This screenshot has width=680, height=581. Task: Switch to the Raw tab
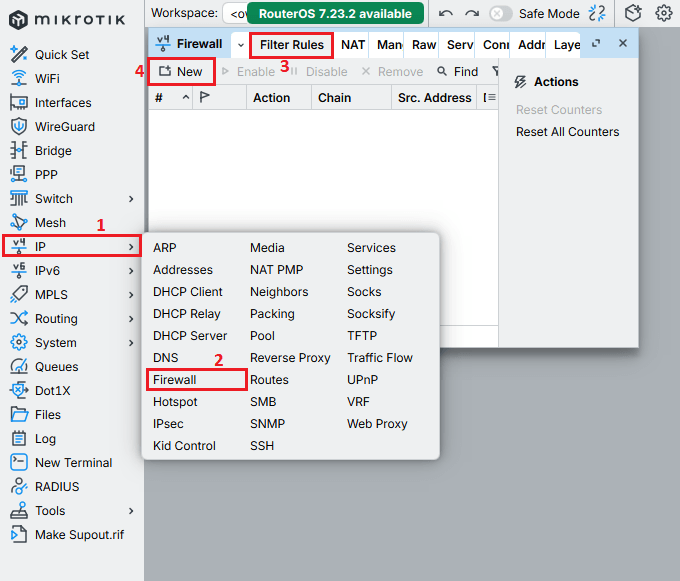pos(424,45)
